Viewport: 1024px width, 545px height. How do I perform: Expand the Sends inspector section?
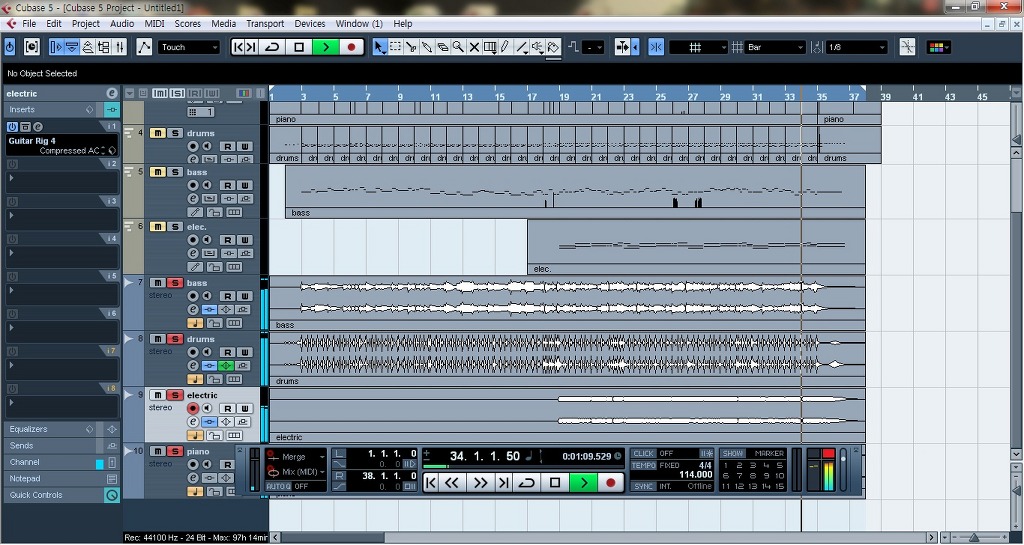(x=61, y=445)
